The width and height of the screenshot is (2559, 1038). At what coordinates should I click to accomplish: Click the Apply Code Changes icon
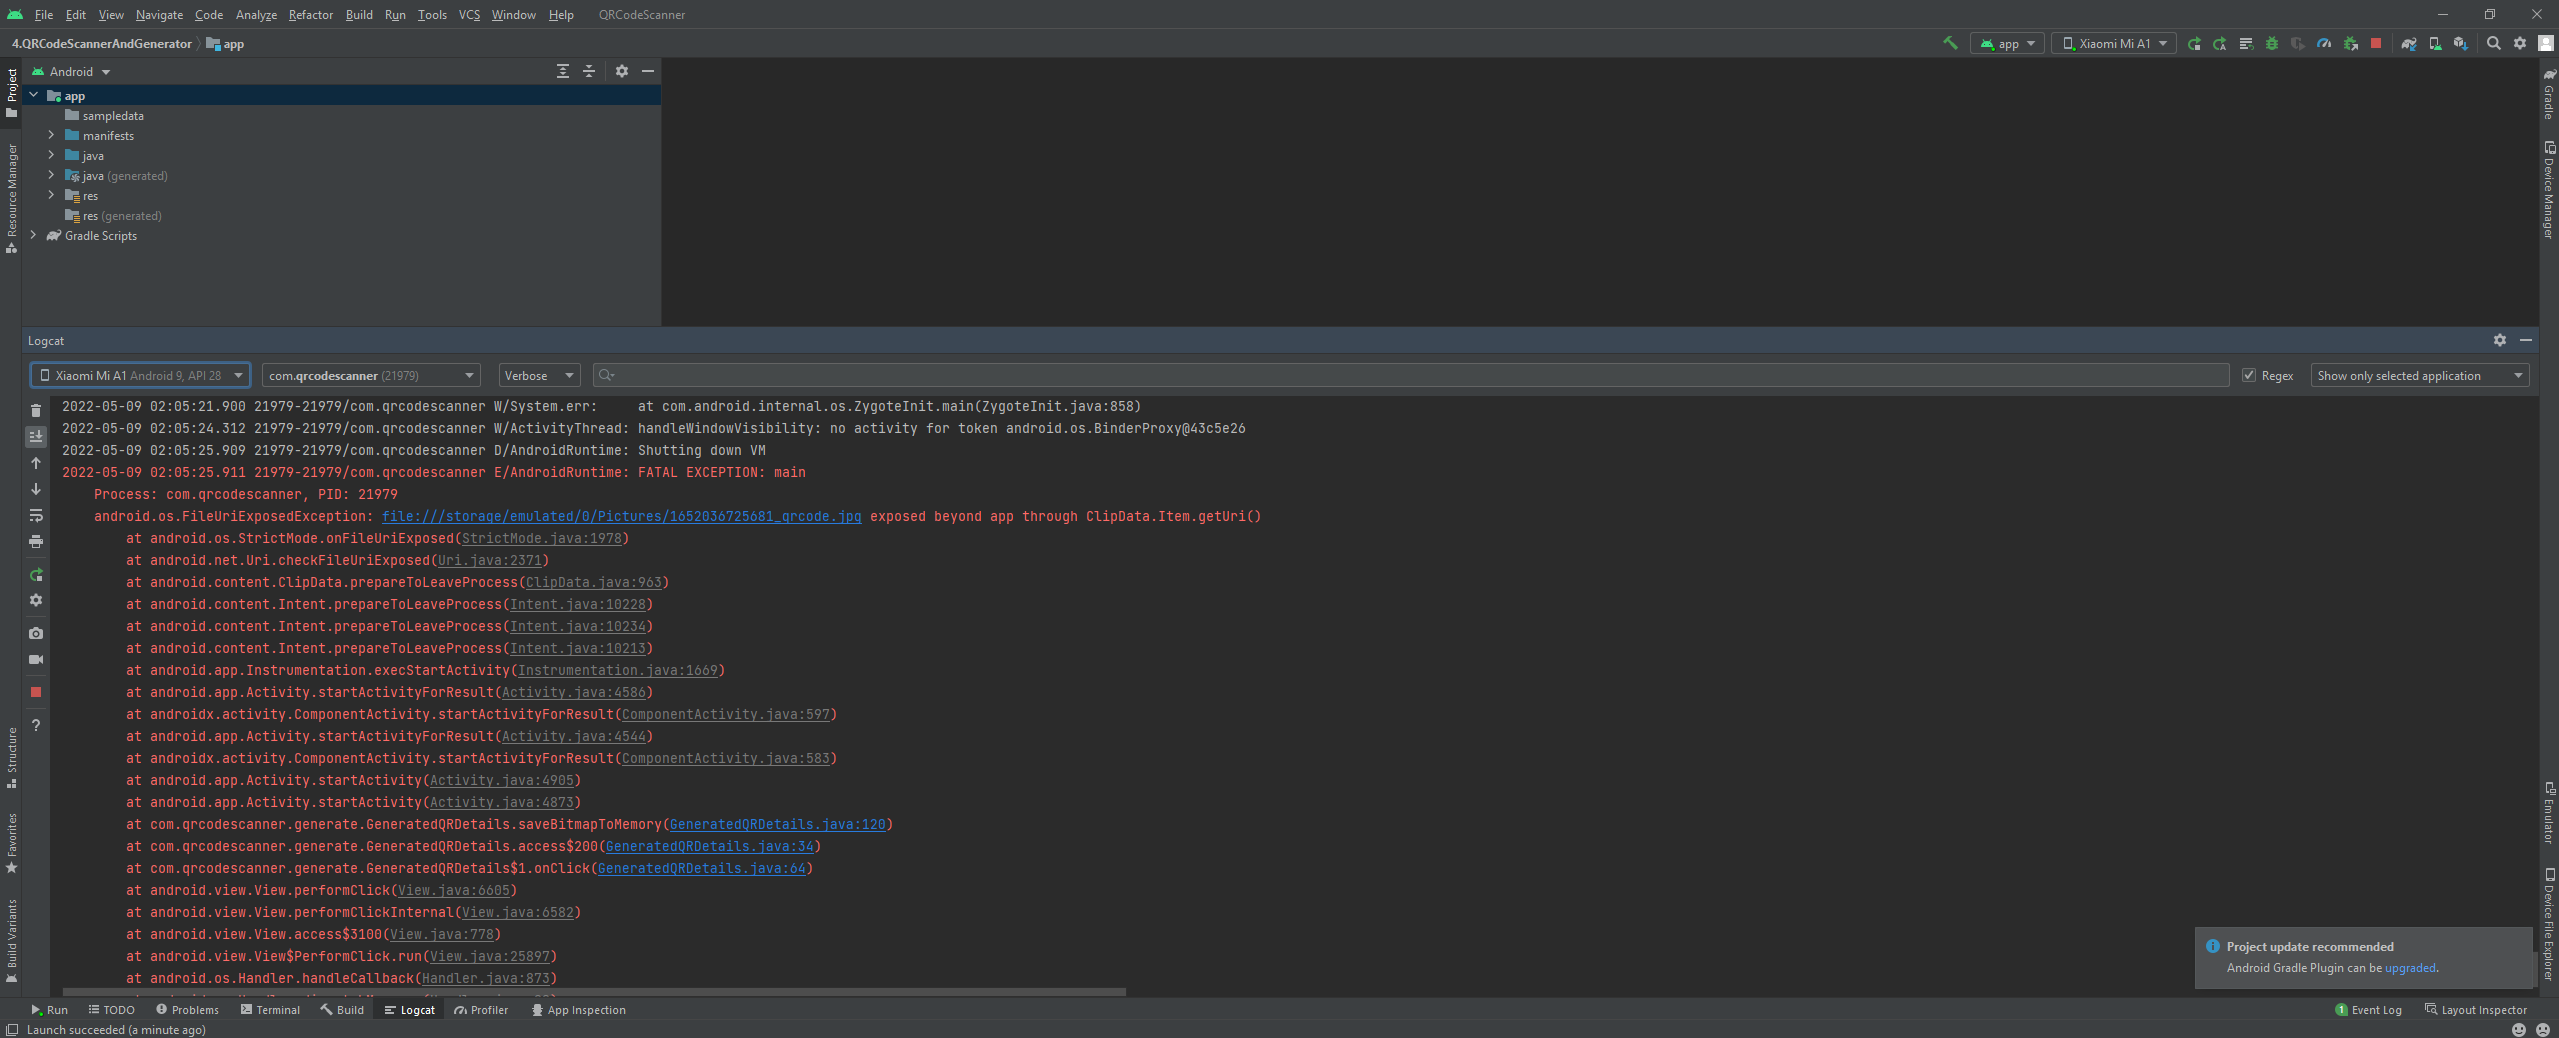pyautogui.click(x=2246, y=43)
